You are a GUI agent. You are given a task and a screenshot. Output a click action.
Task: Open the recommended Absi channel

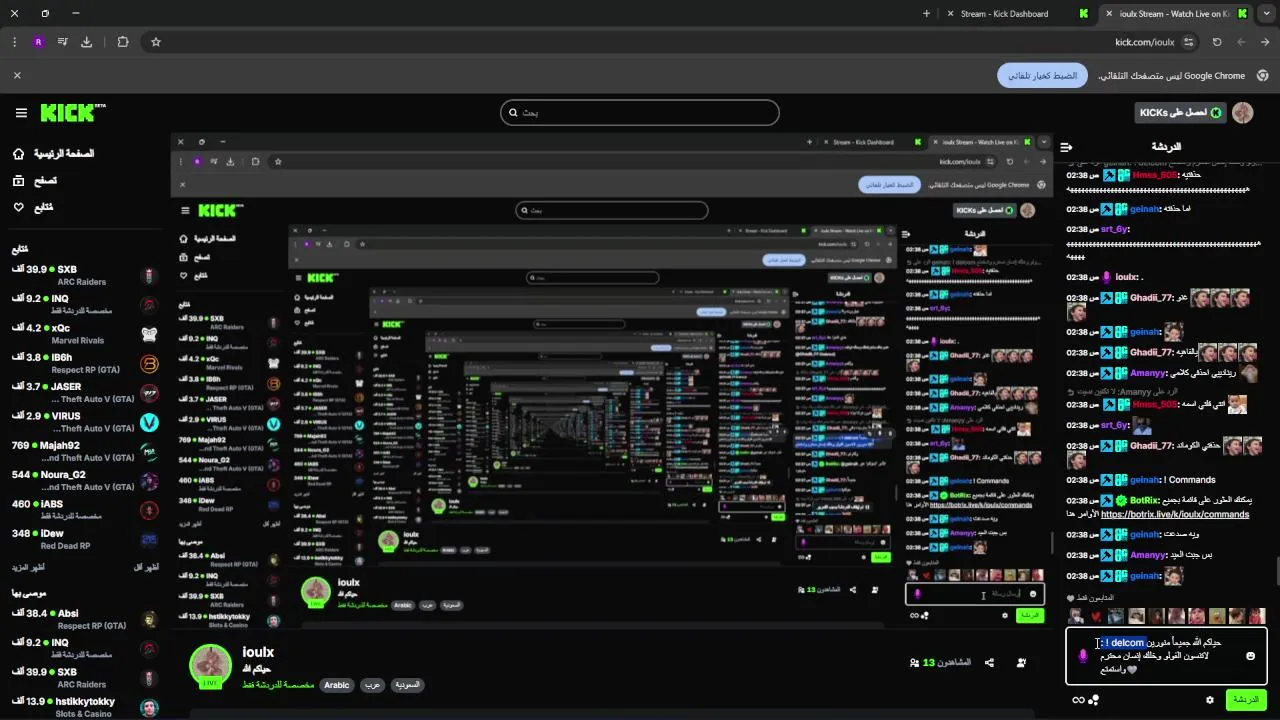point(85,619)
